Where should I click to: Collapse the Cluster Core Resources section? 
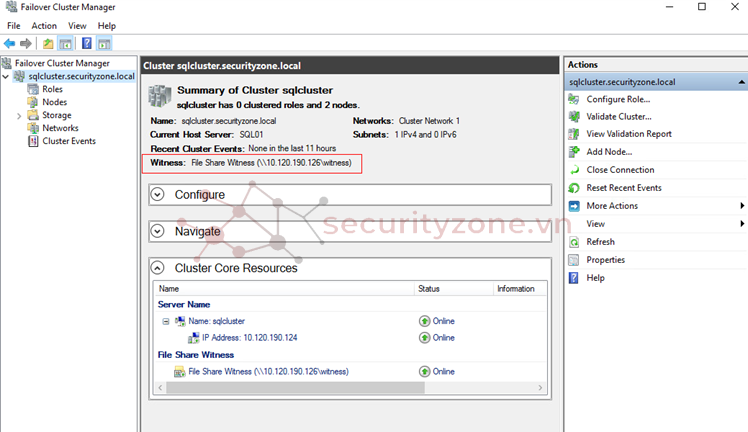coord(157,268)
